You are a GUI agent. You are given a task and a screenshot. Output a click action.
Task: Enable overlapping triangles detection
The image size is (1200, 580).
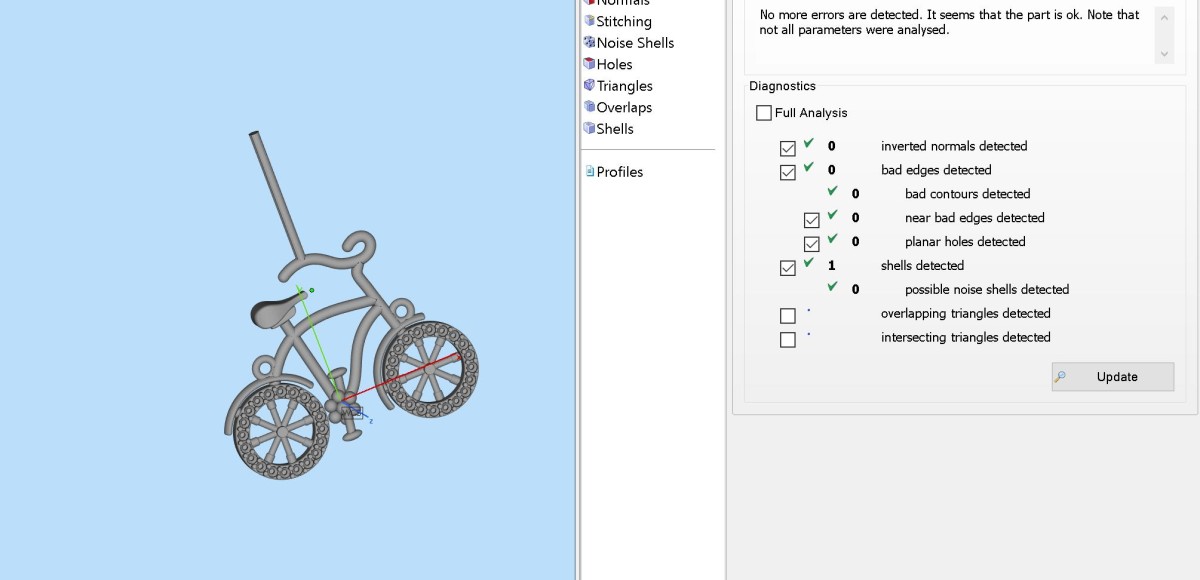pyautogui.click(x=788, y=316)
